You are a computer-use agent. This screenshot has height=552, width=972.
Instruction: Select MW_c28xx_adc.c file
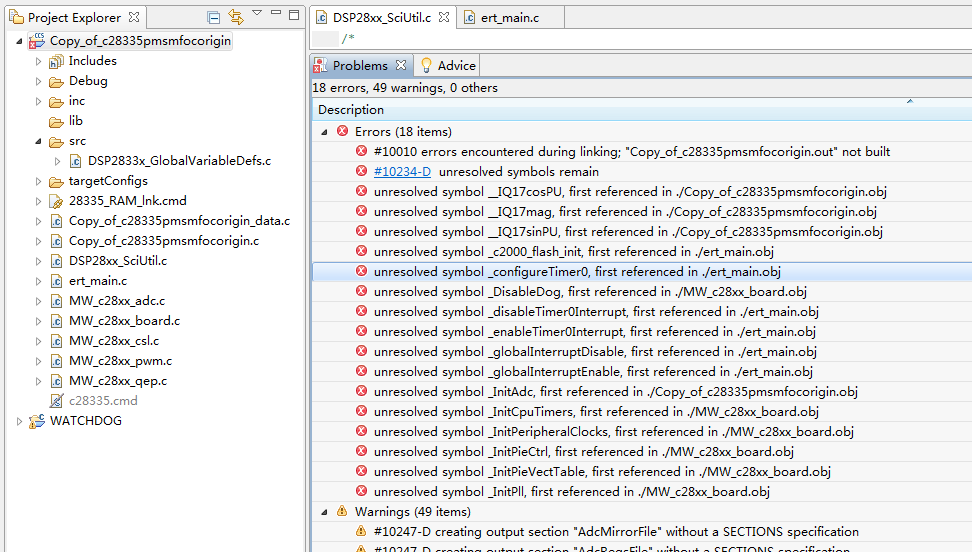(117, 301)
